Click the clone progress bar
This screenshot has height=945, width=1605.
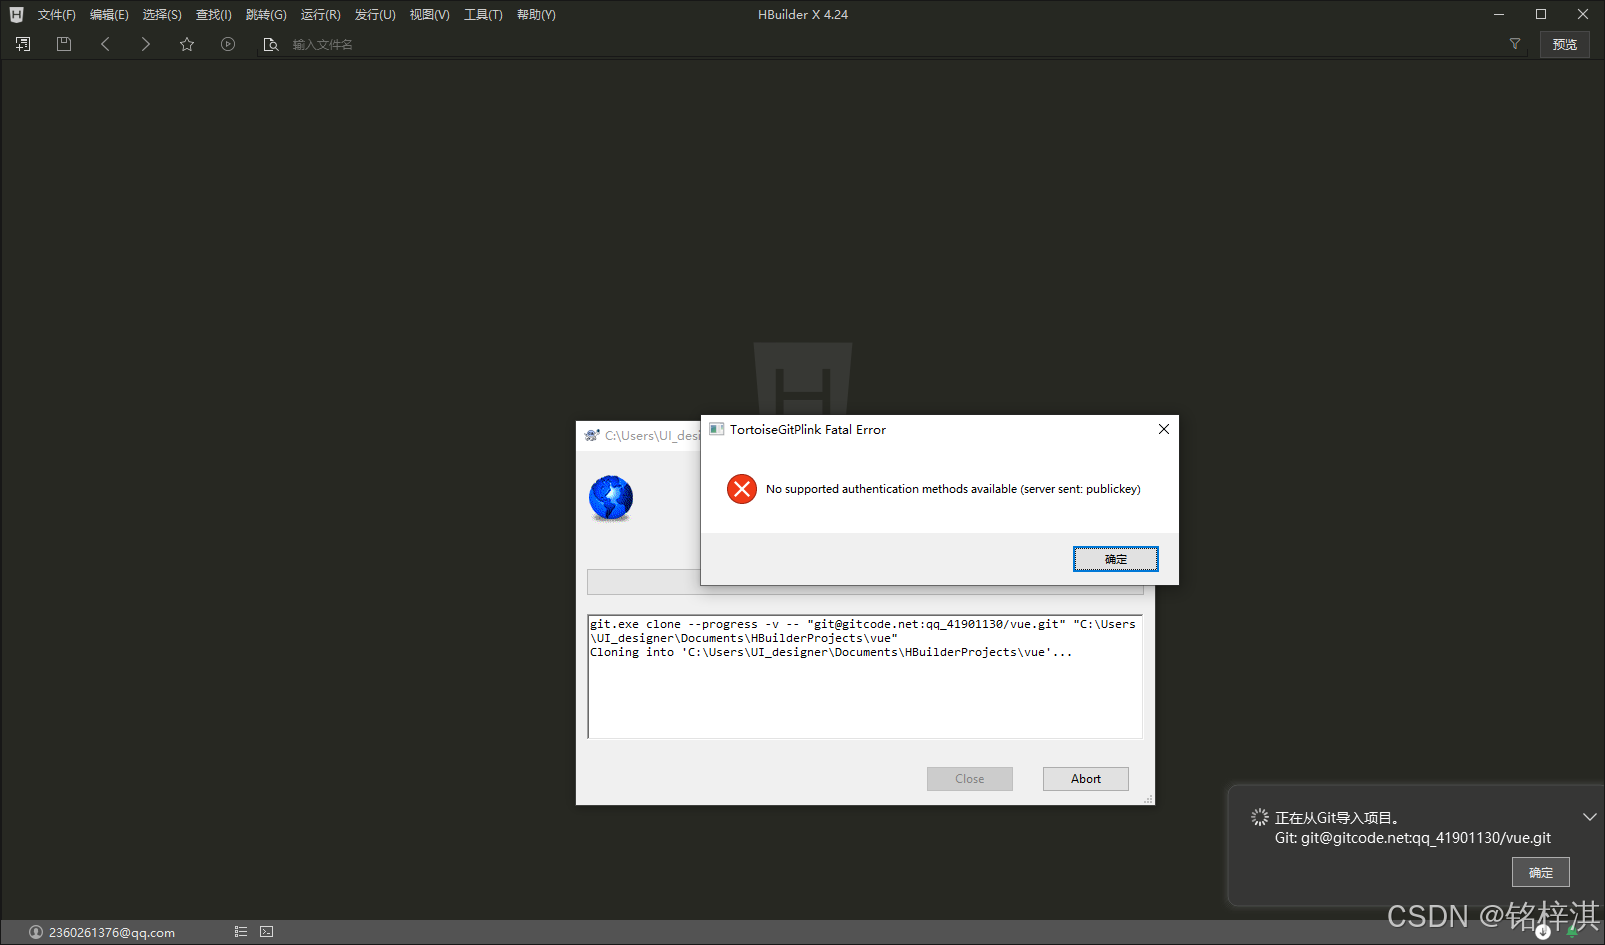click(x=865, y=582)
